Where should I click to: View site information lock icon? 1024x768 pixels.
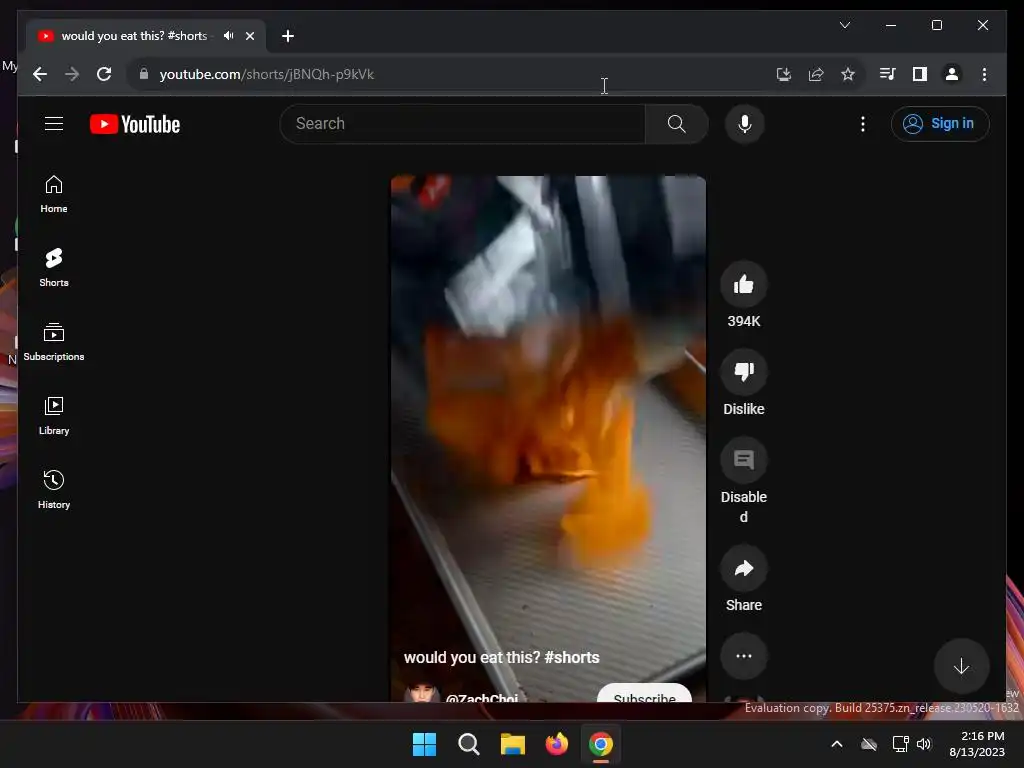pyautogui.click(x=144, y=74)
